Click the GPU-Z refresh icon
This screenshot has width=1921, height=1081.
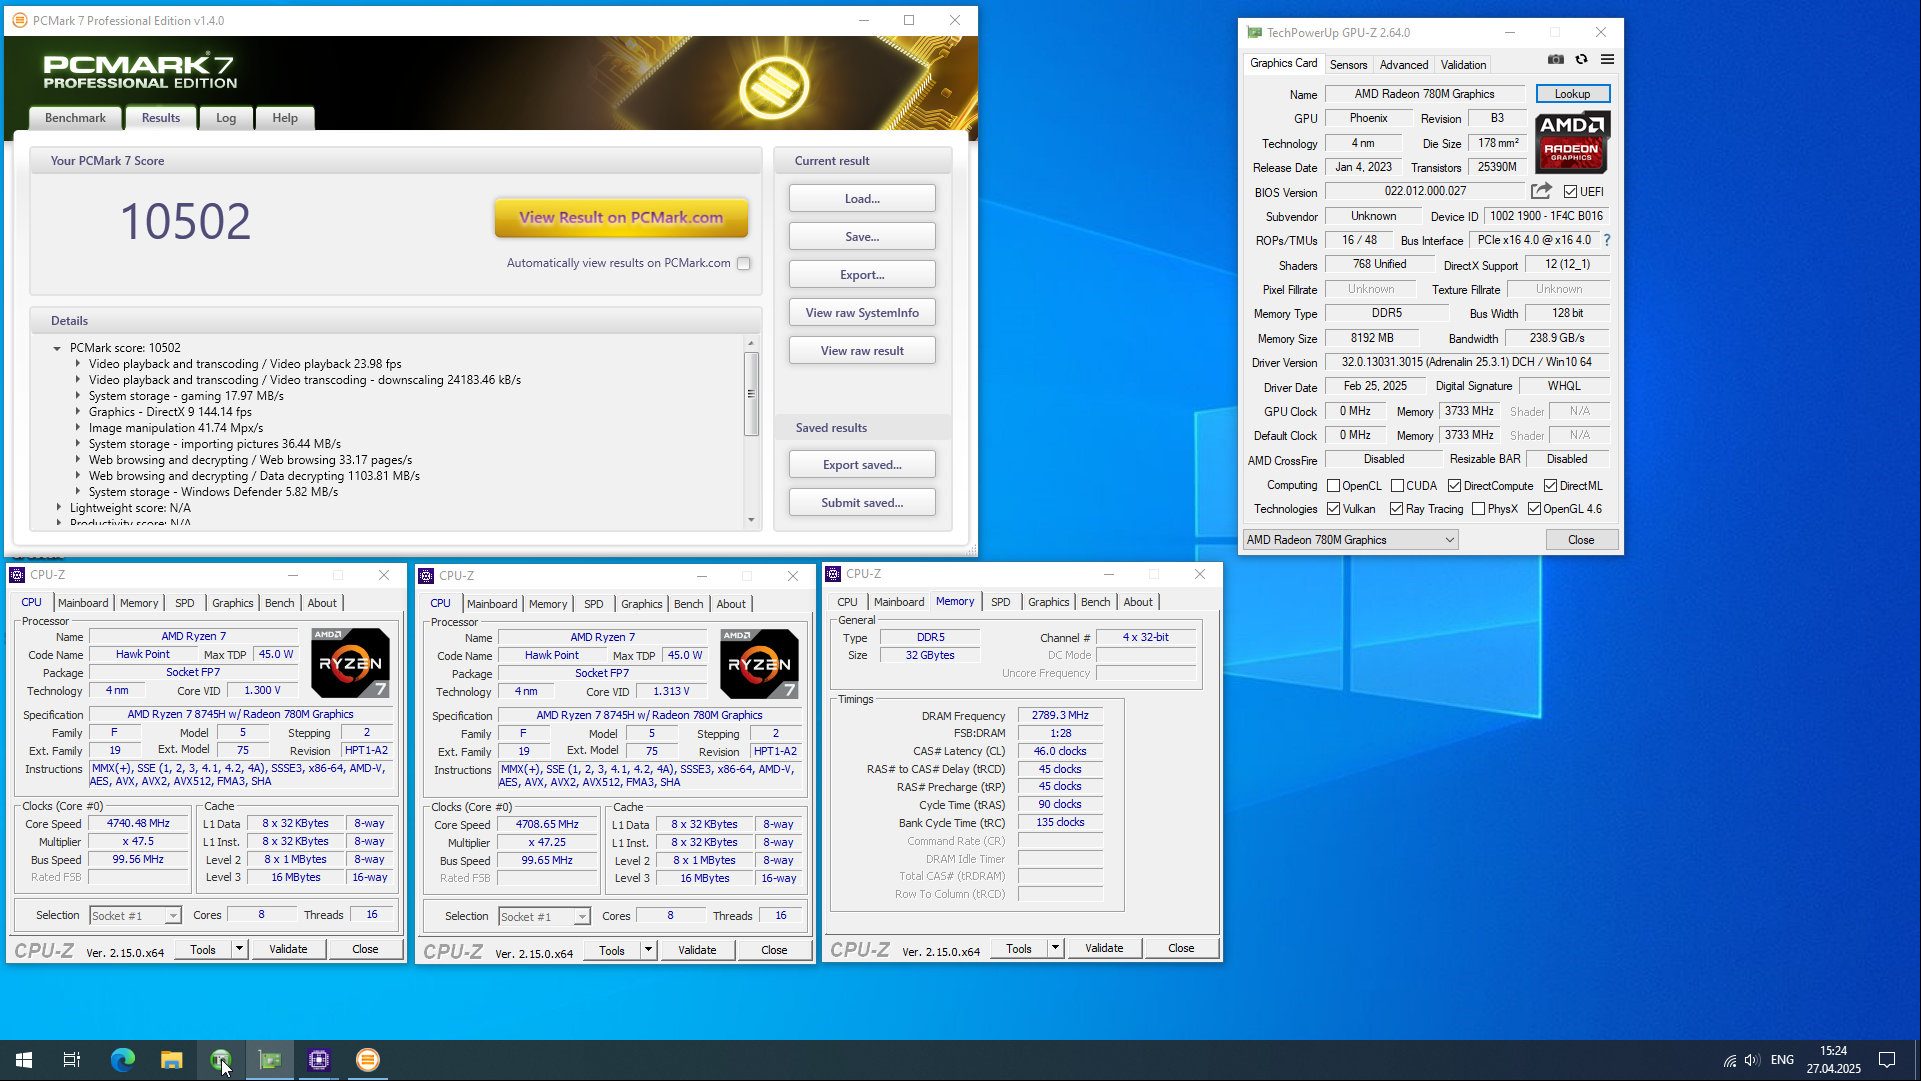[x=1582, y=60]
